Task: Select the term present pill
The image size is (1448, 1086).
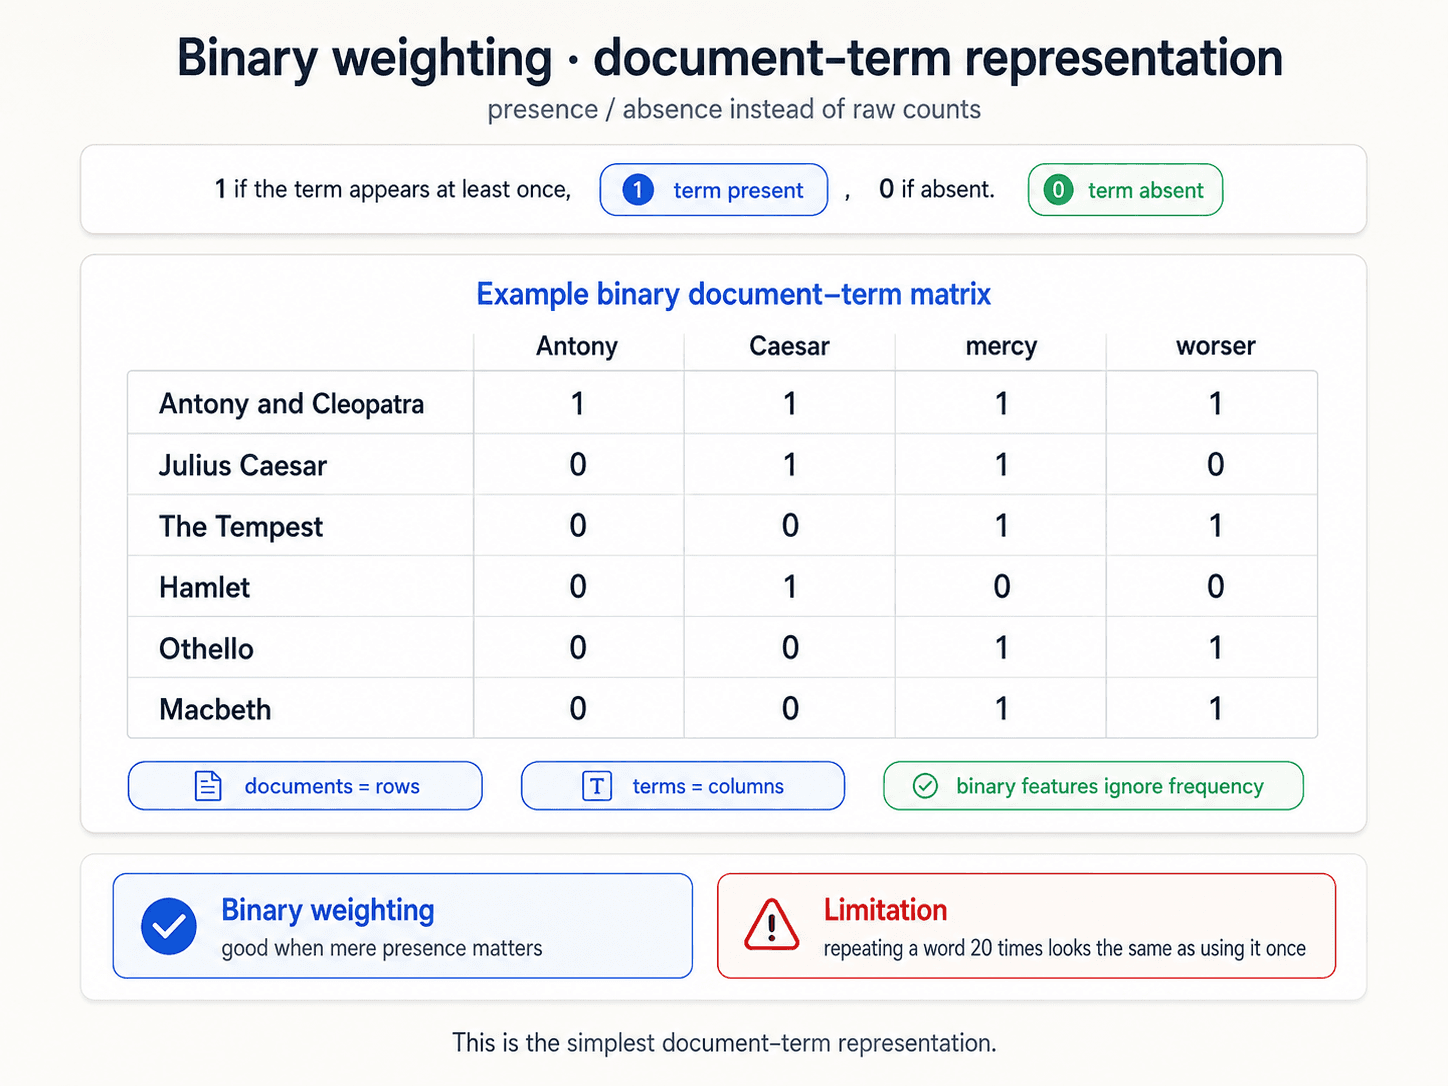Action: [714, 190]
